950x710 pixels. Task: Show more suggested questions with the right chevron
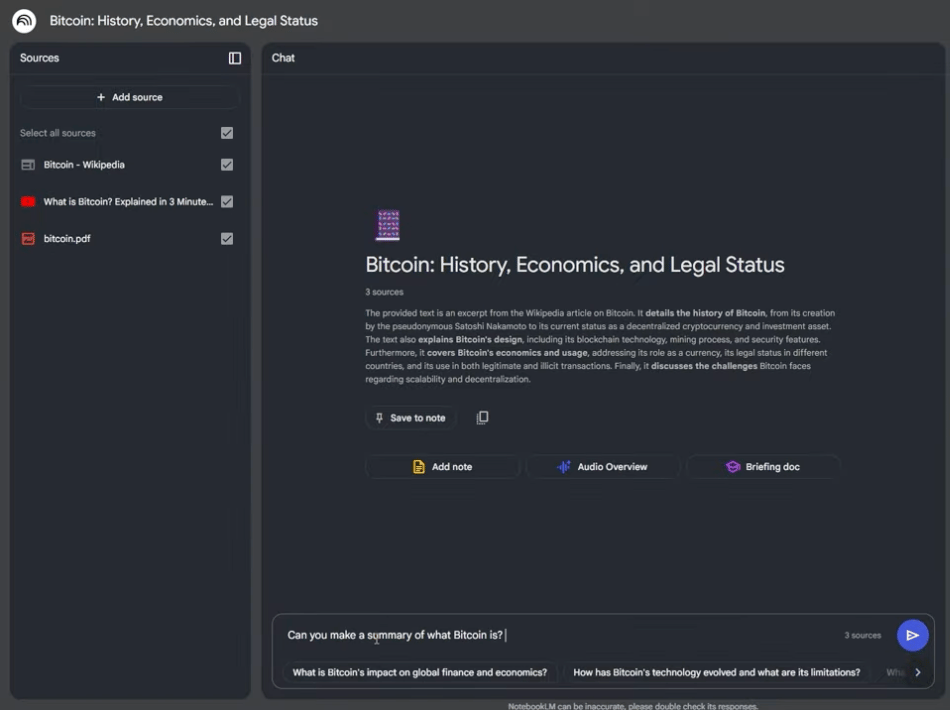(x=918, y=672)
